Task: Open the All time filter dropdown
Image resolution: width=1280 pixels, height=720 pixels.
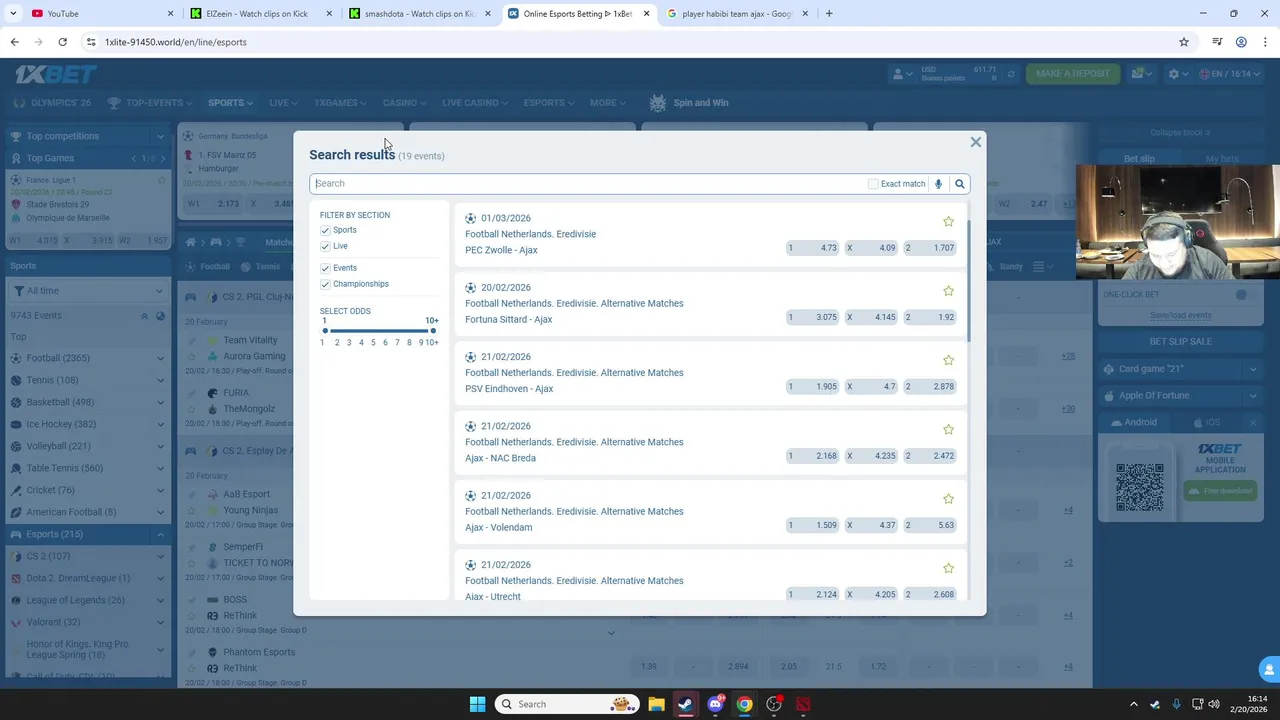Action: point(86,291)
